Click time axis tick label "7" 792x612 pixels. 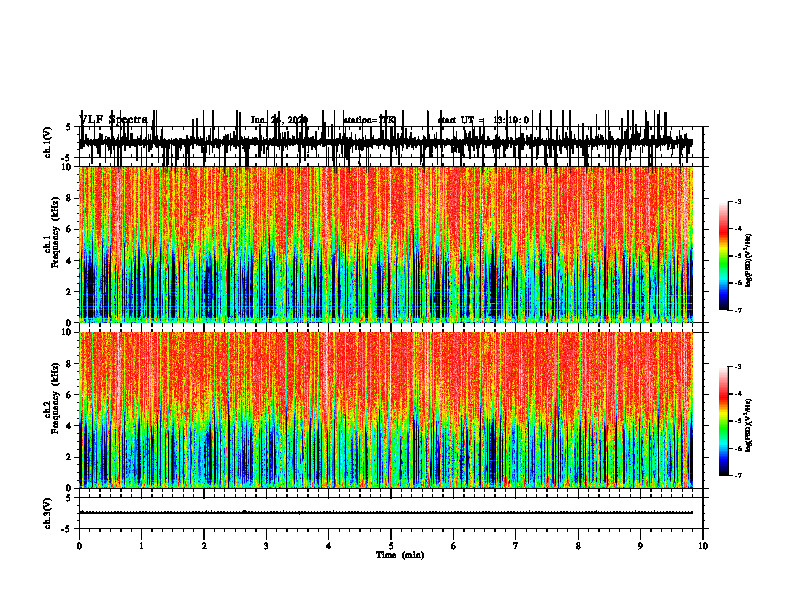(516, 546)
